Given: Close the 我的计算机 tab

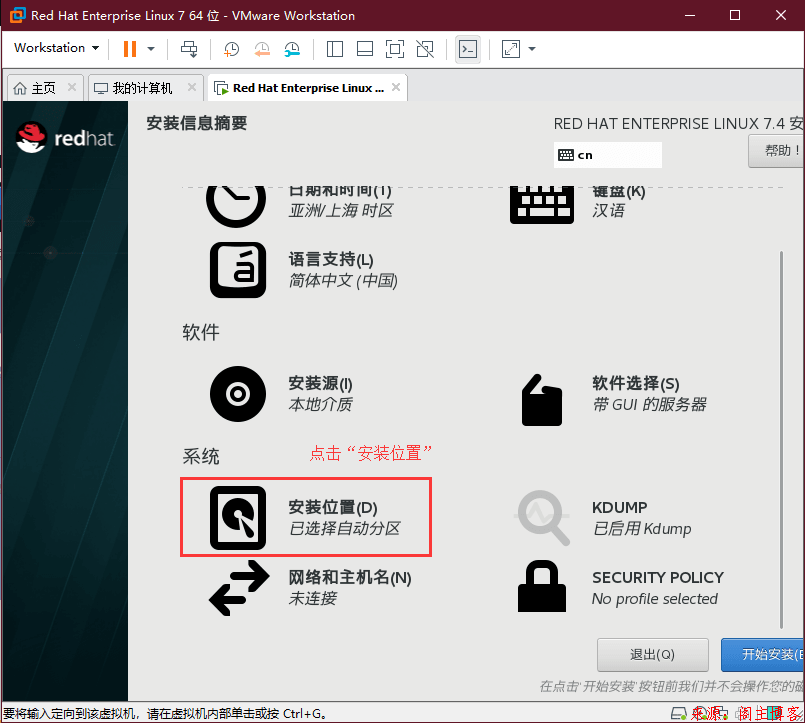Looking at the screenshot, I should click(x=192, y=87).
